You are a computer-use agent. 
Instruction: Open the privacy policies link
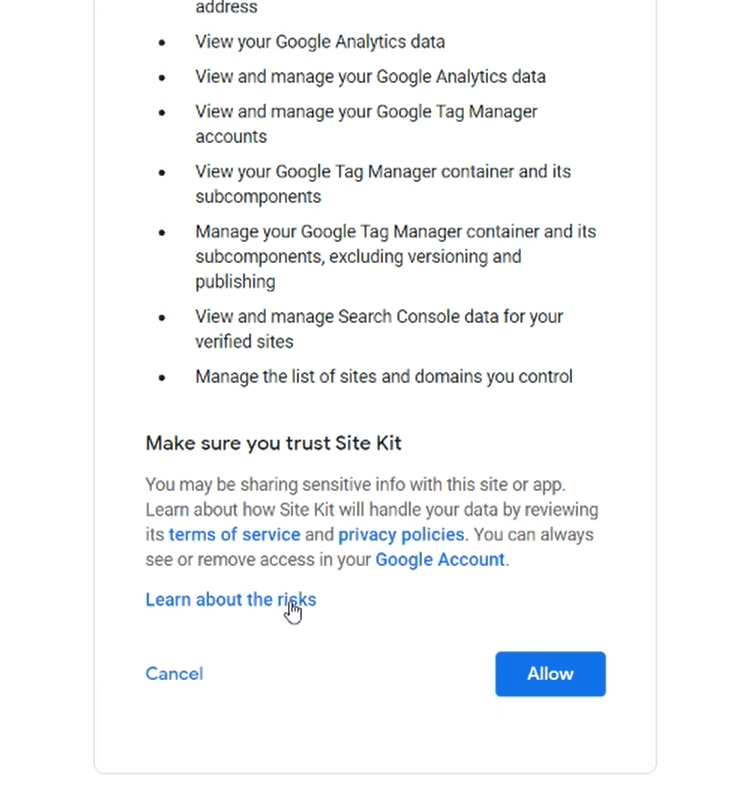click(x=401, y=534)
